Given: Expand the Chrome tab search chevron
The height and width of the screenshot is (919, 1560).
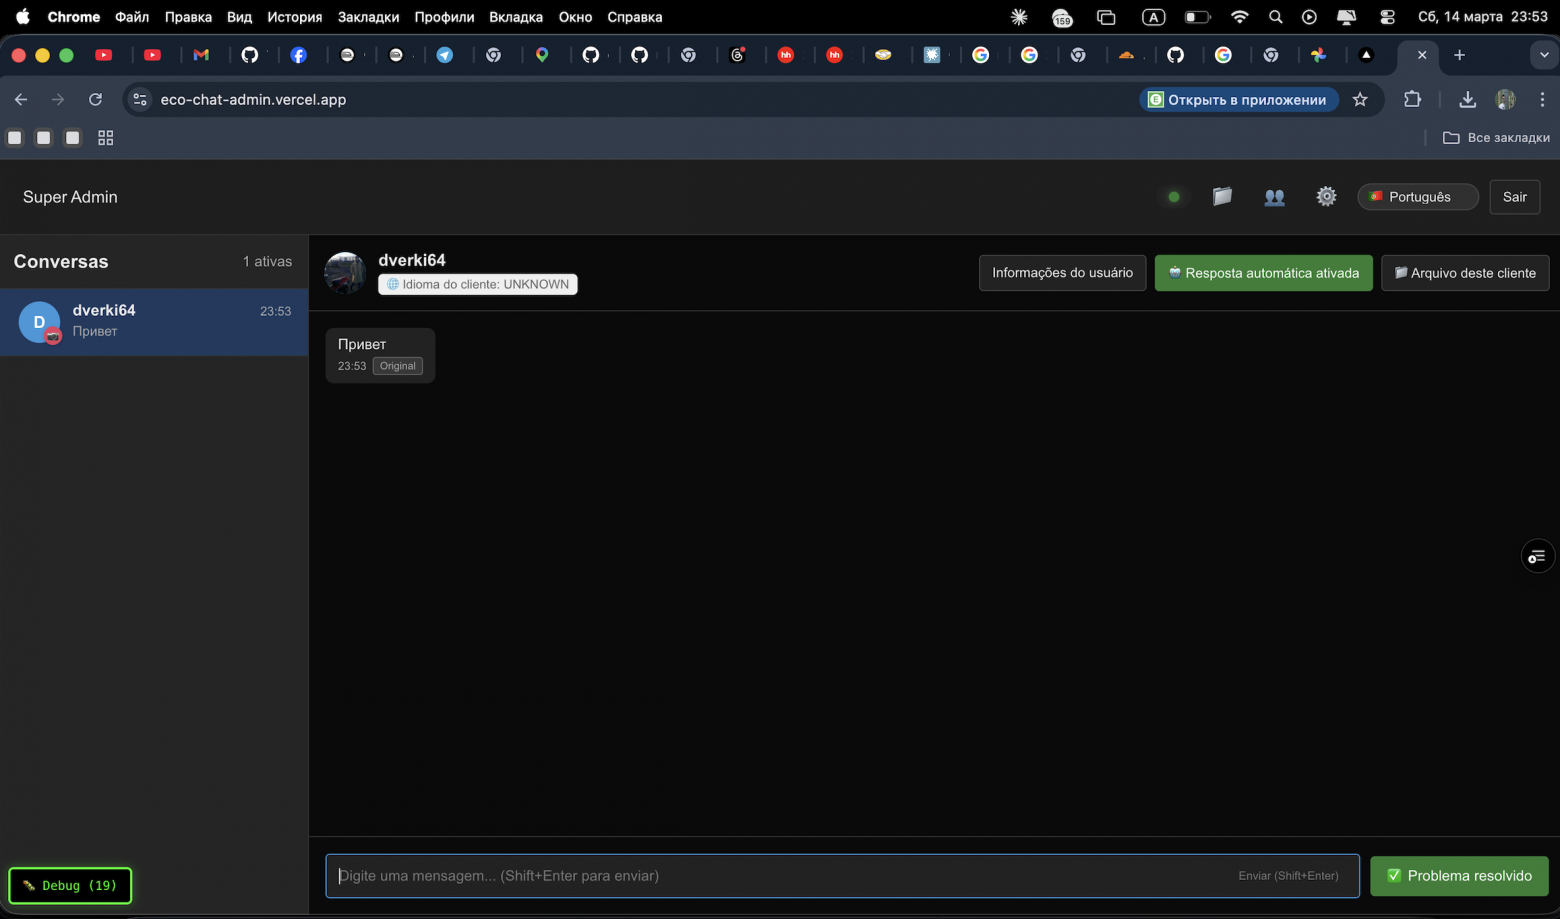Looking at the screenshot, I should (x=1543, y=55).
